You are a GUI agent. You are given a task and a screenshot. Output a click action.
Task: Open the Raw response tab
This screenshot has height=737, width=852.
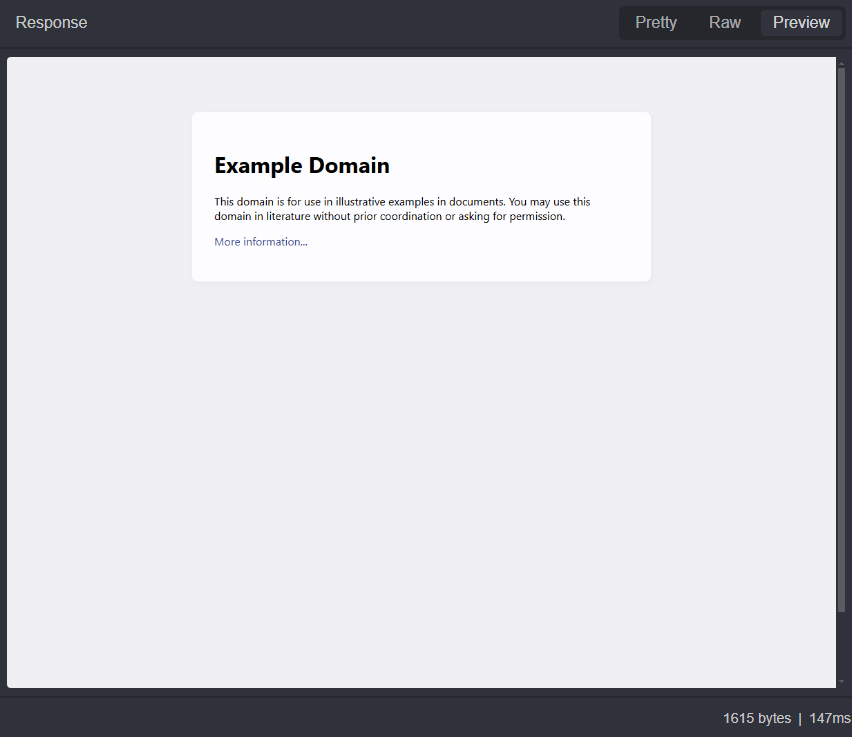[x=725, y=23]
